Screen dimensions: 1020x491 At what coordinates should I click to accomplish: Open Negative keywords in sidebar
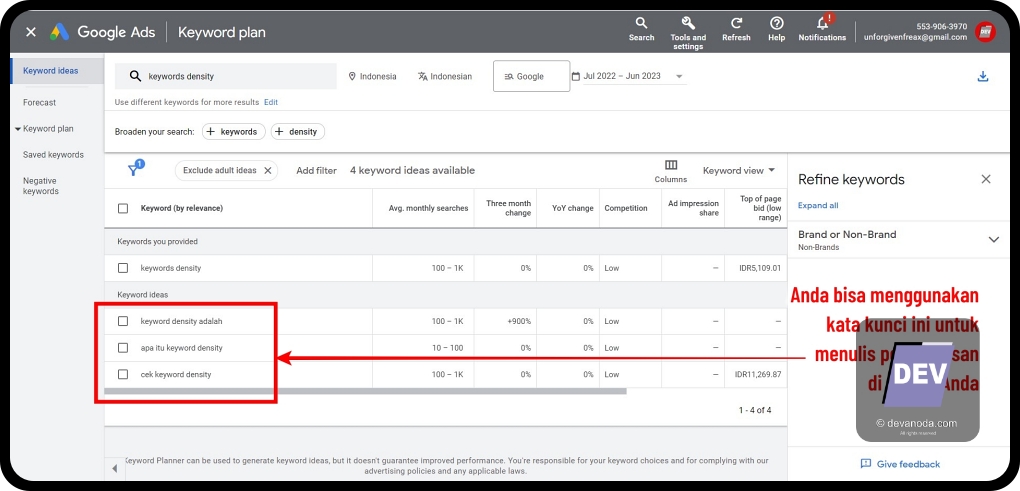[x=41, y=186]
